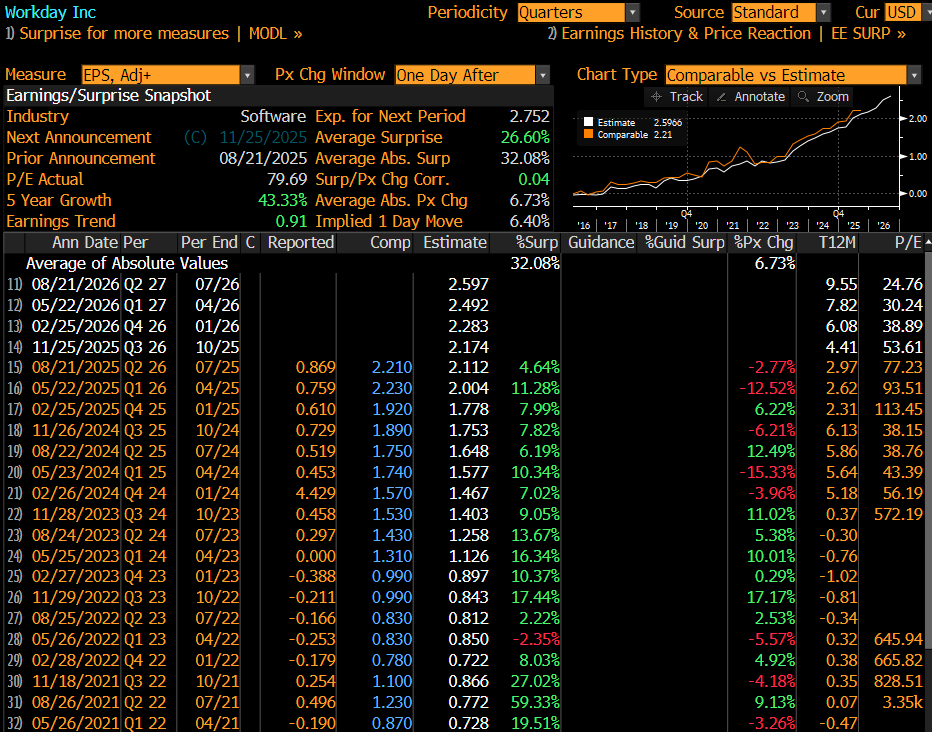The height and width of the screenshot is (732, 932).
Task: Select the Annotate pencil tool
Action: pos(750,97)
